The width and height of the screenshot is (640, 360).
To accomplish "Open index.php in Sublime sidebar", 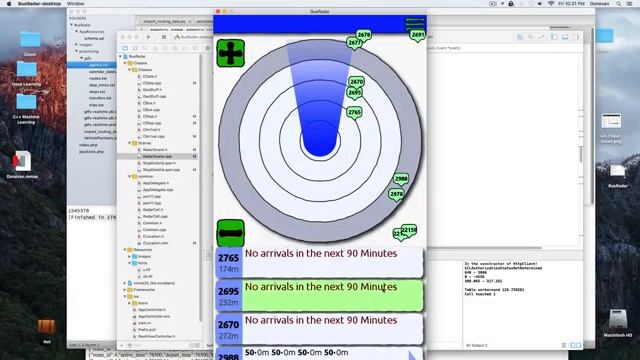I will (88, 145).
